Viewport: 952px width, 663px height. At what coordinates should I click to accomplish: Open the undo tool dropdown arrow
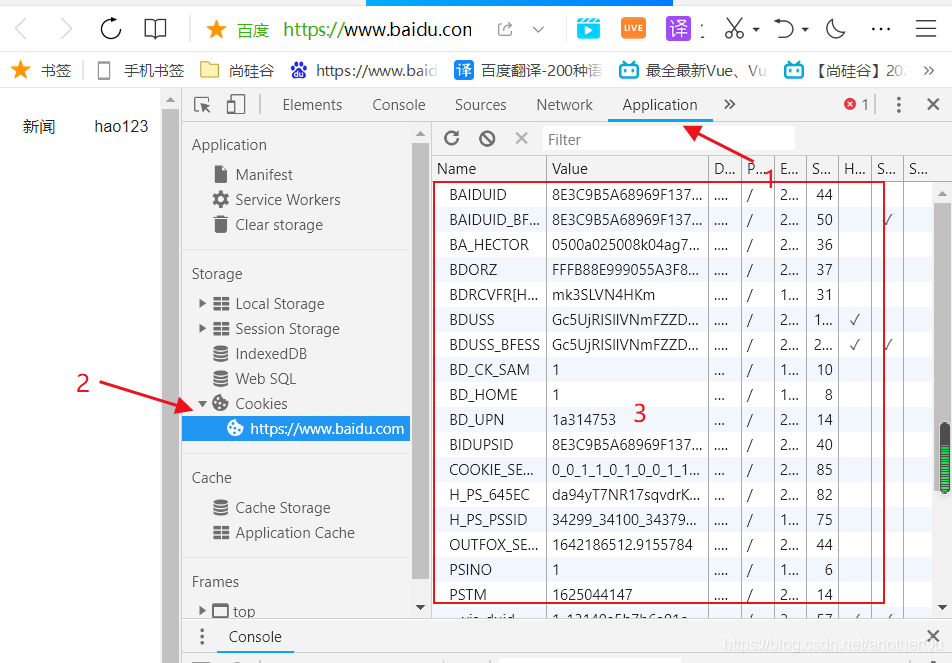[x=805, y=29]
